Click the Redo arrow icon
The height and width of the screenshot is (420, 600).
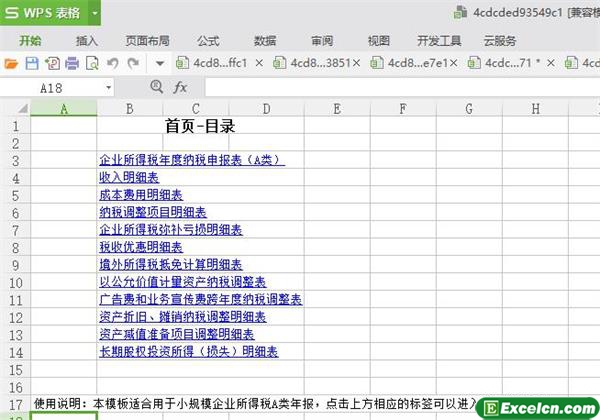133,63
